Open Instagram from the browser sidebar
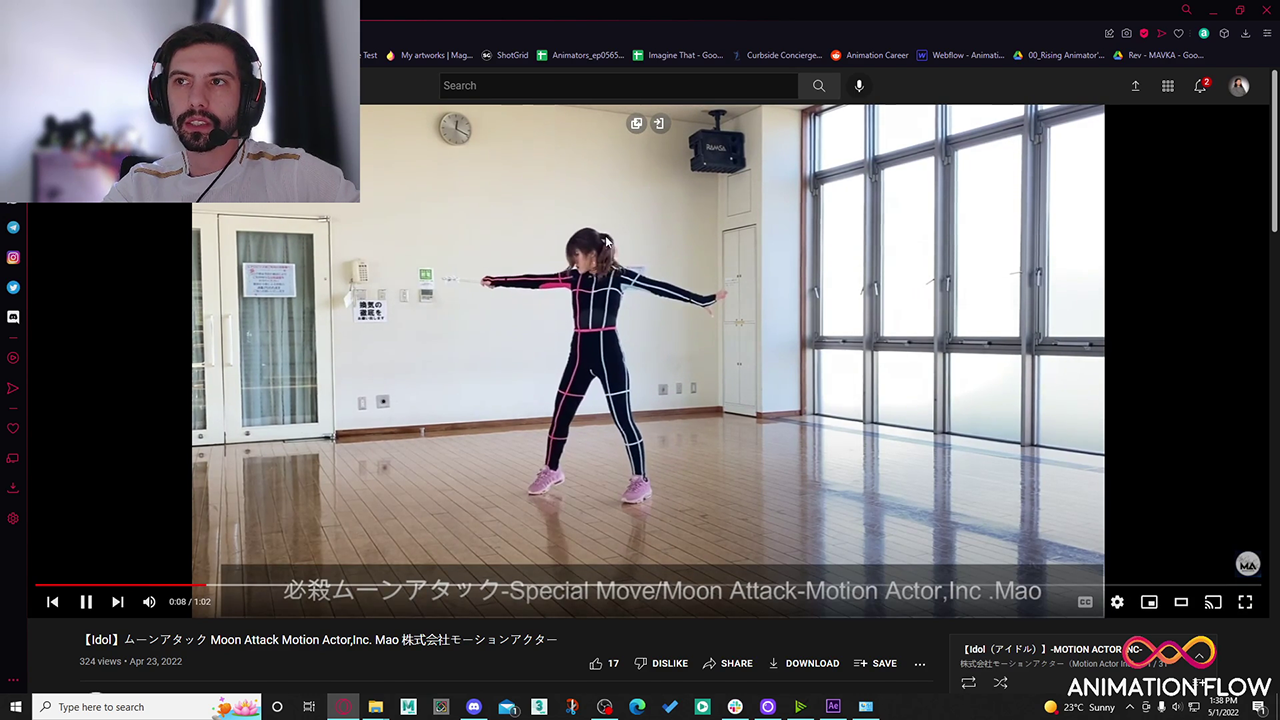Viewport: 1280px width, 720px height. click(x=13, y=258)
